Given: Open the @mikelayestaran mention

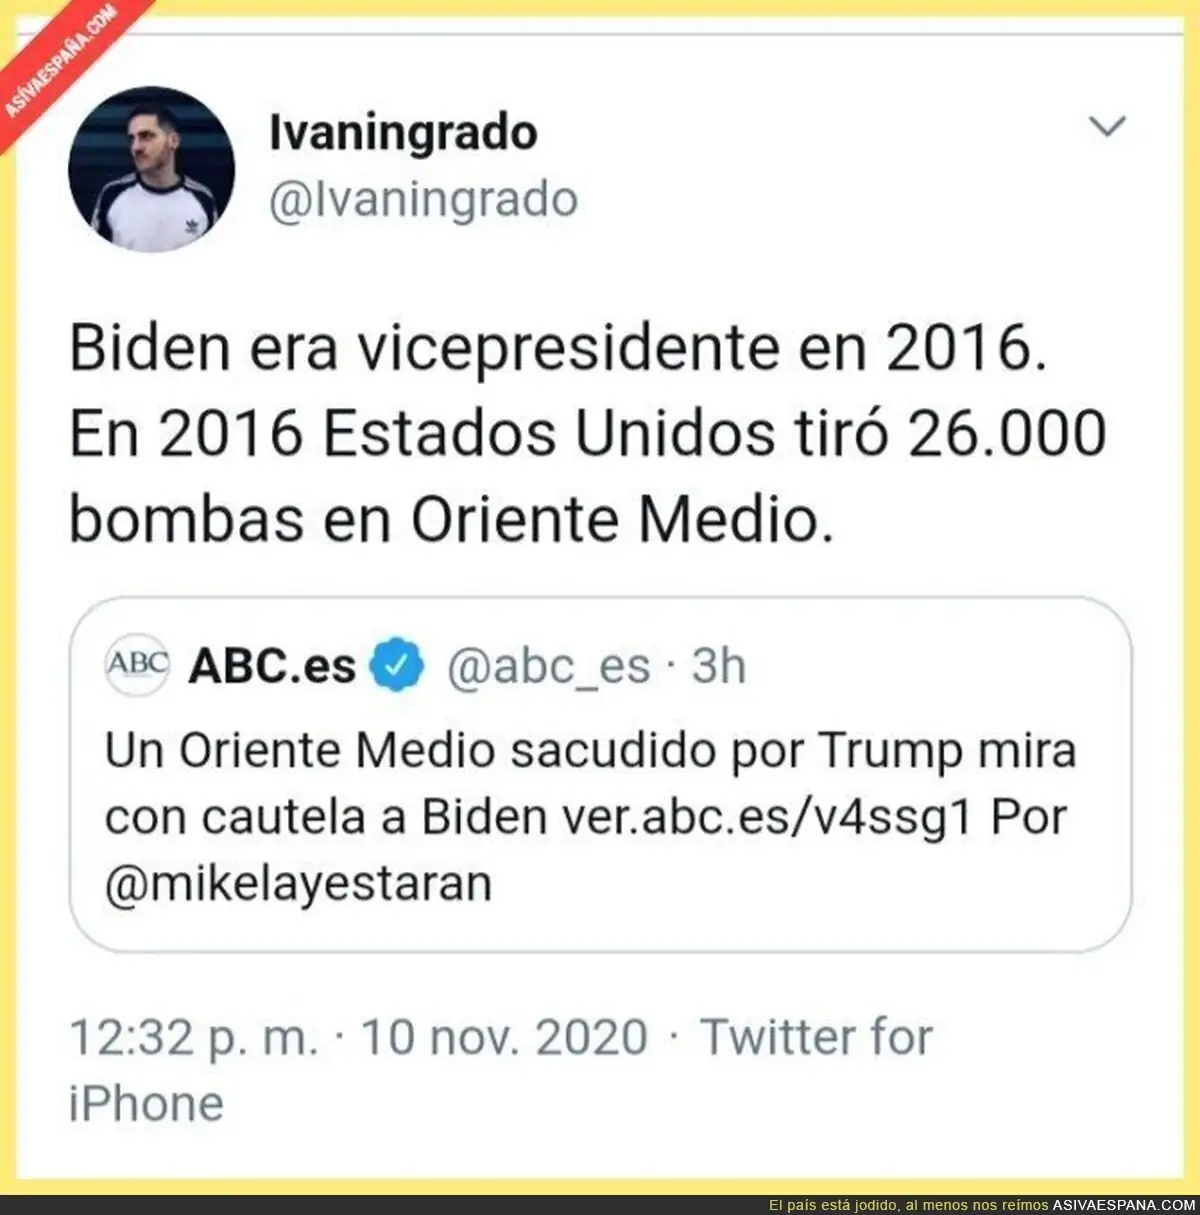Looking at the screenshot, I should [x=298, y=884].
